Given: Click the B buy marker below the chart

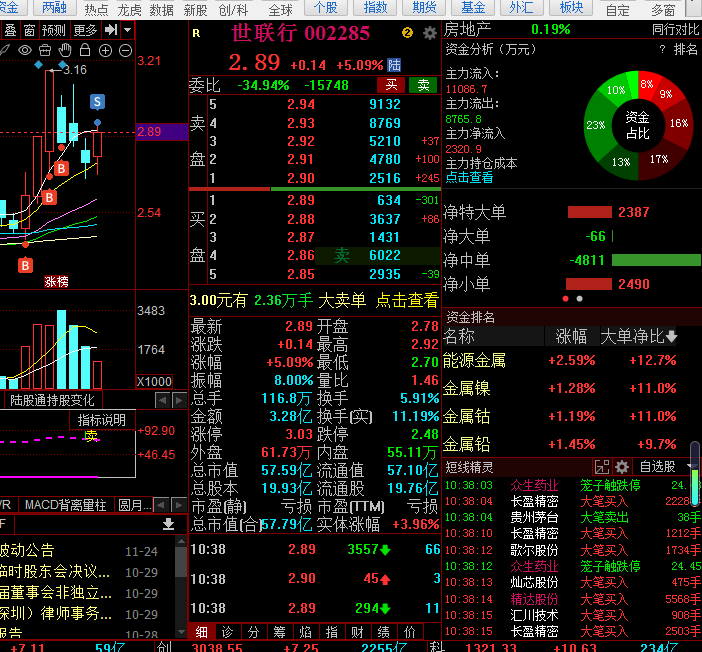Looking at the screenshot, I should [26, 266].
